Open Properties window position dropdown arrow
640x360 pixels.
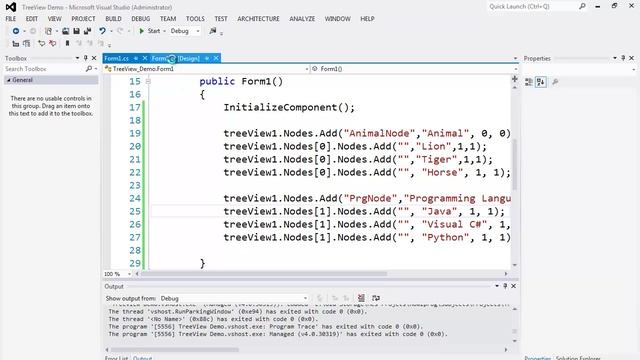[x=615, y=58]
